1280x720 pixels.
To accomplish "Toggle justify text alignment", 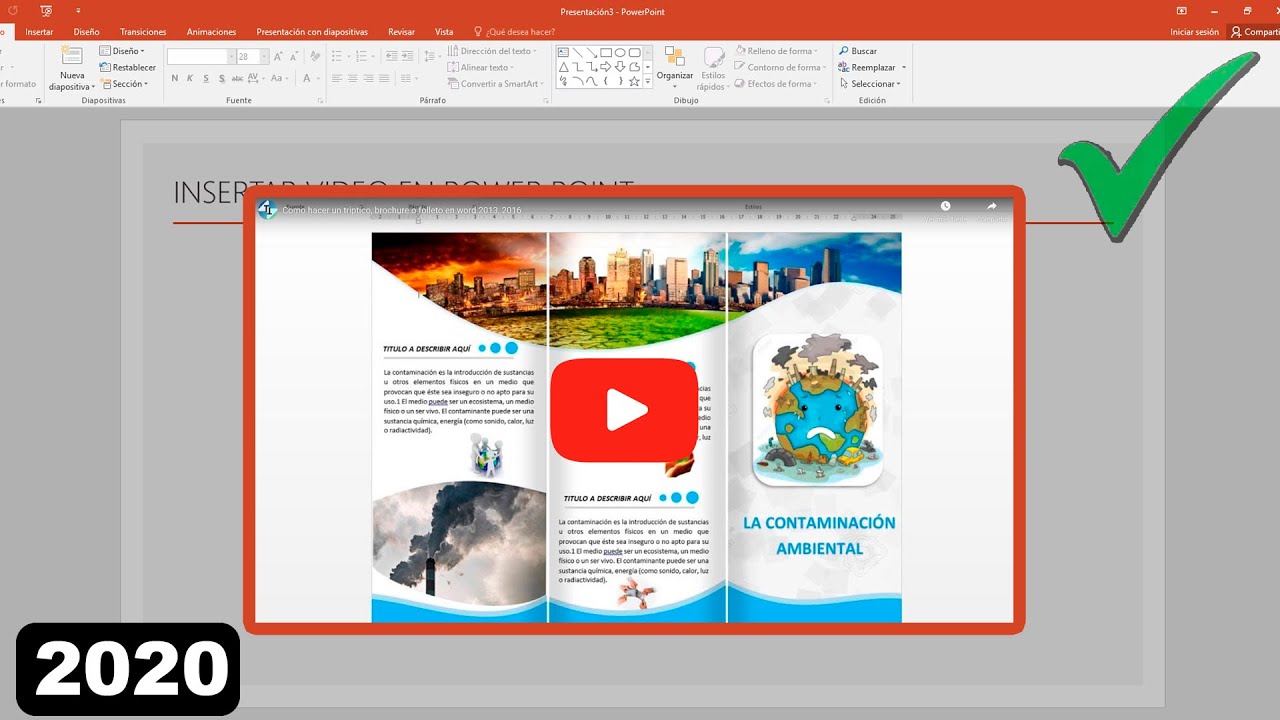I will pyautogui.click(x=384, y=78).
